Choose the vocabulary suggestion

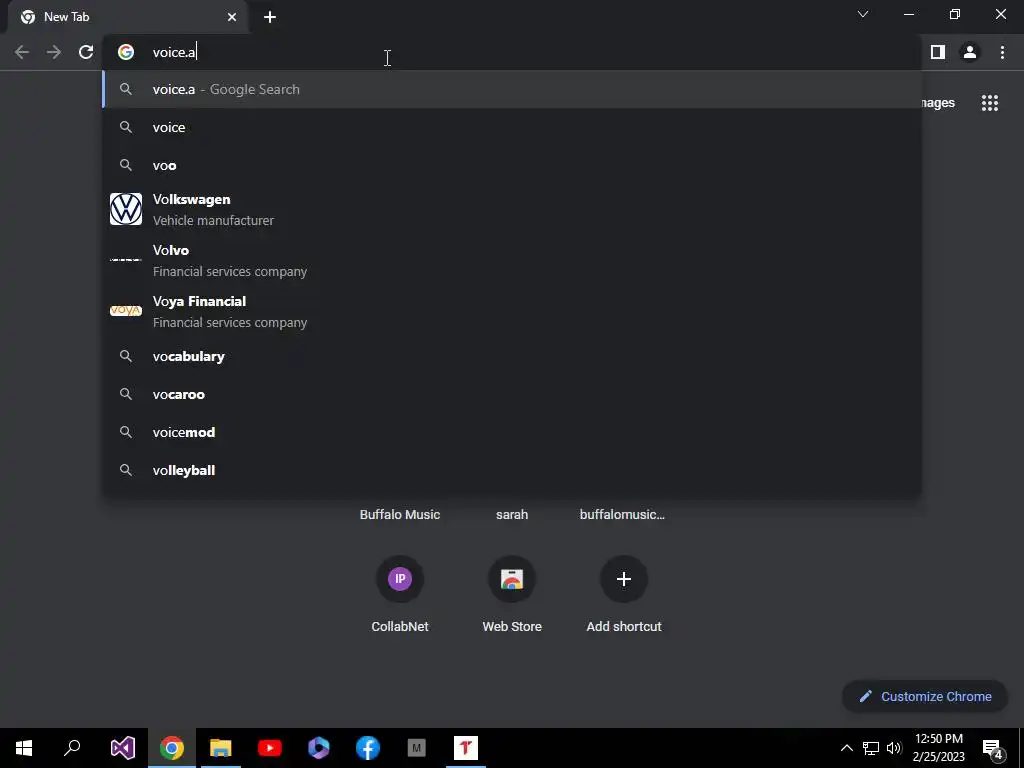click(512, 357)
